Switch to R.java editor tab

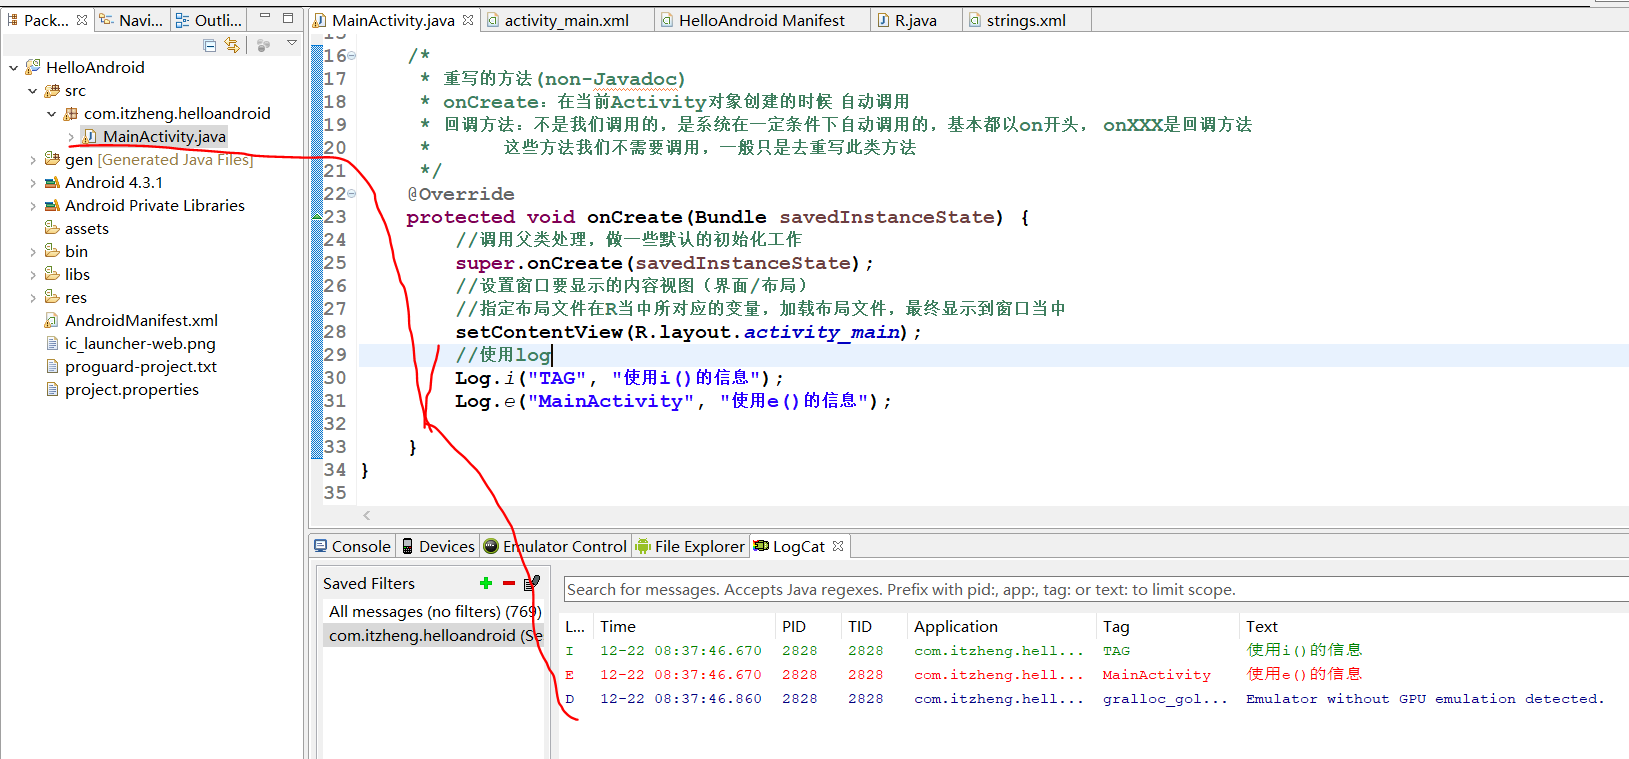(915, 20)
